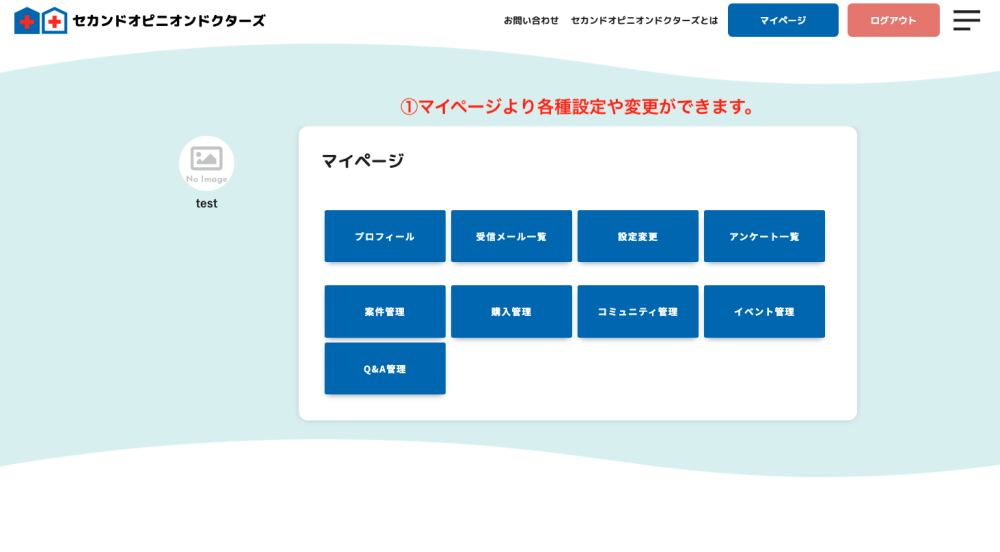This screenshot has height=552, width=1000.
Task: Open the お問い合わせ contact link
Action: [531, 20]
